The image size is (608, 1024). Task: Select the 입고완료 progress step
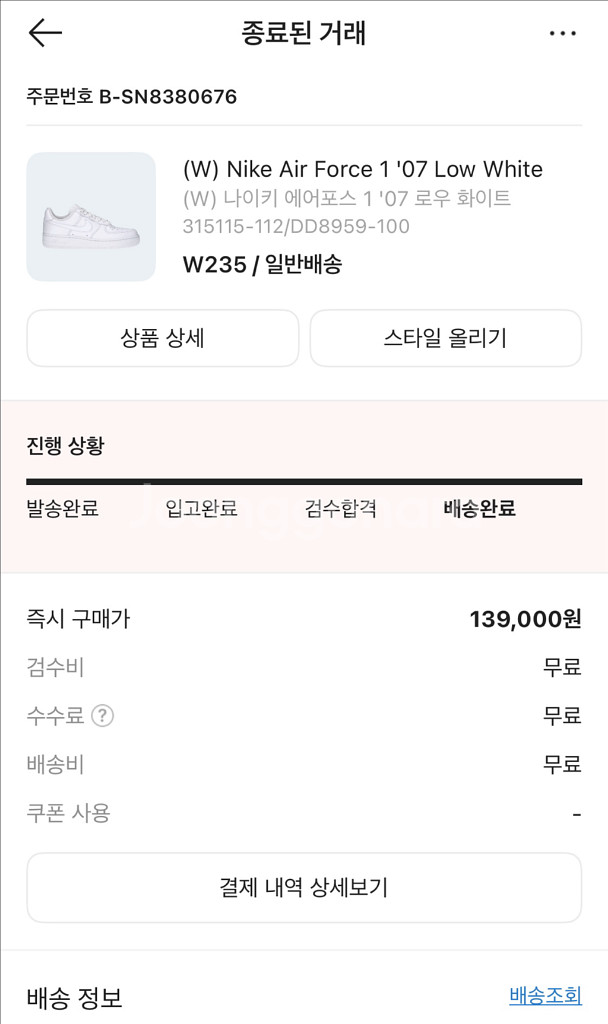[x=201, y=508]
